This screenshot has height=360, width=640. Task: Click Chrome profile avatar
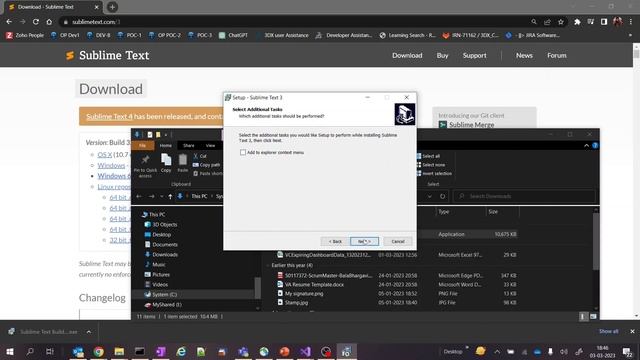point(618,22)
